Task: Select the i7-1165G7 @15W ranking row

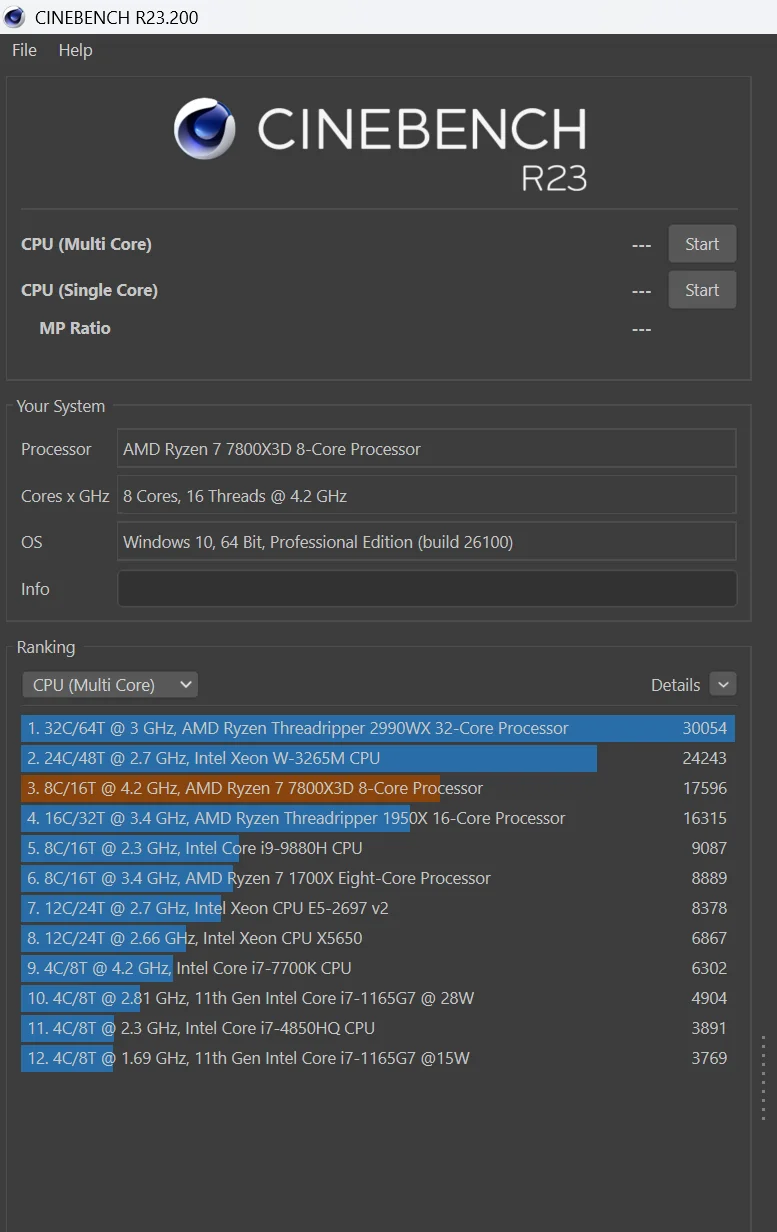Action: [x=378, y=1058]
